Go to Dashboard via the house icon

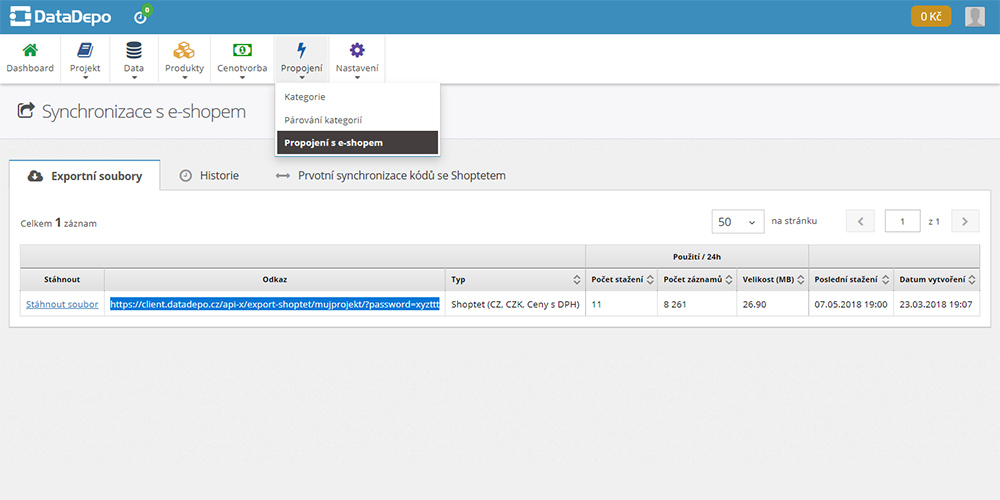pyautogui.click(x=30, y=50)
